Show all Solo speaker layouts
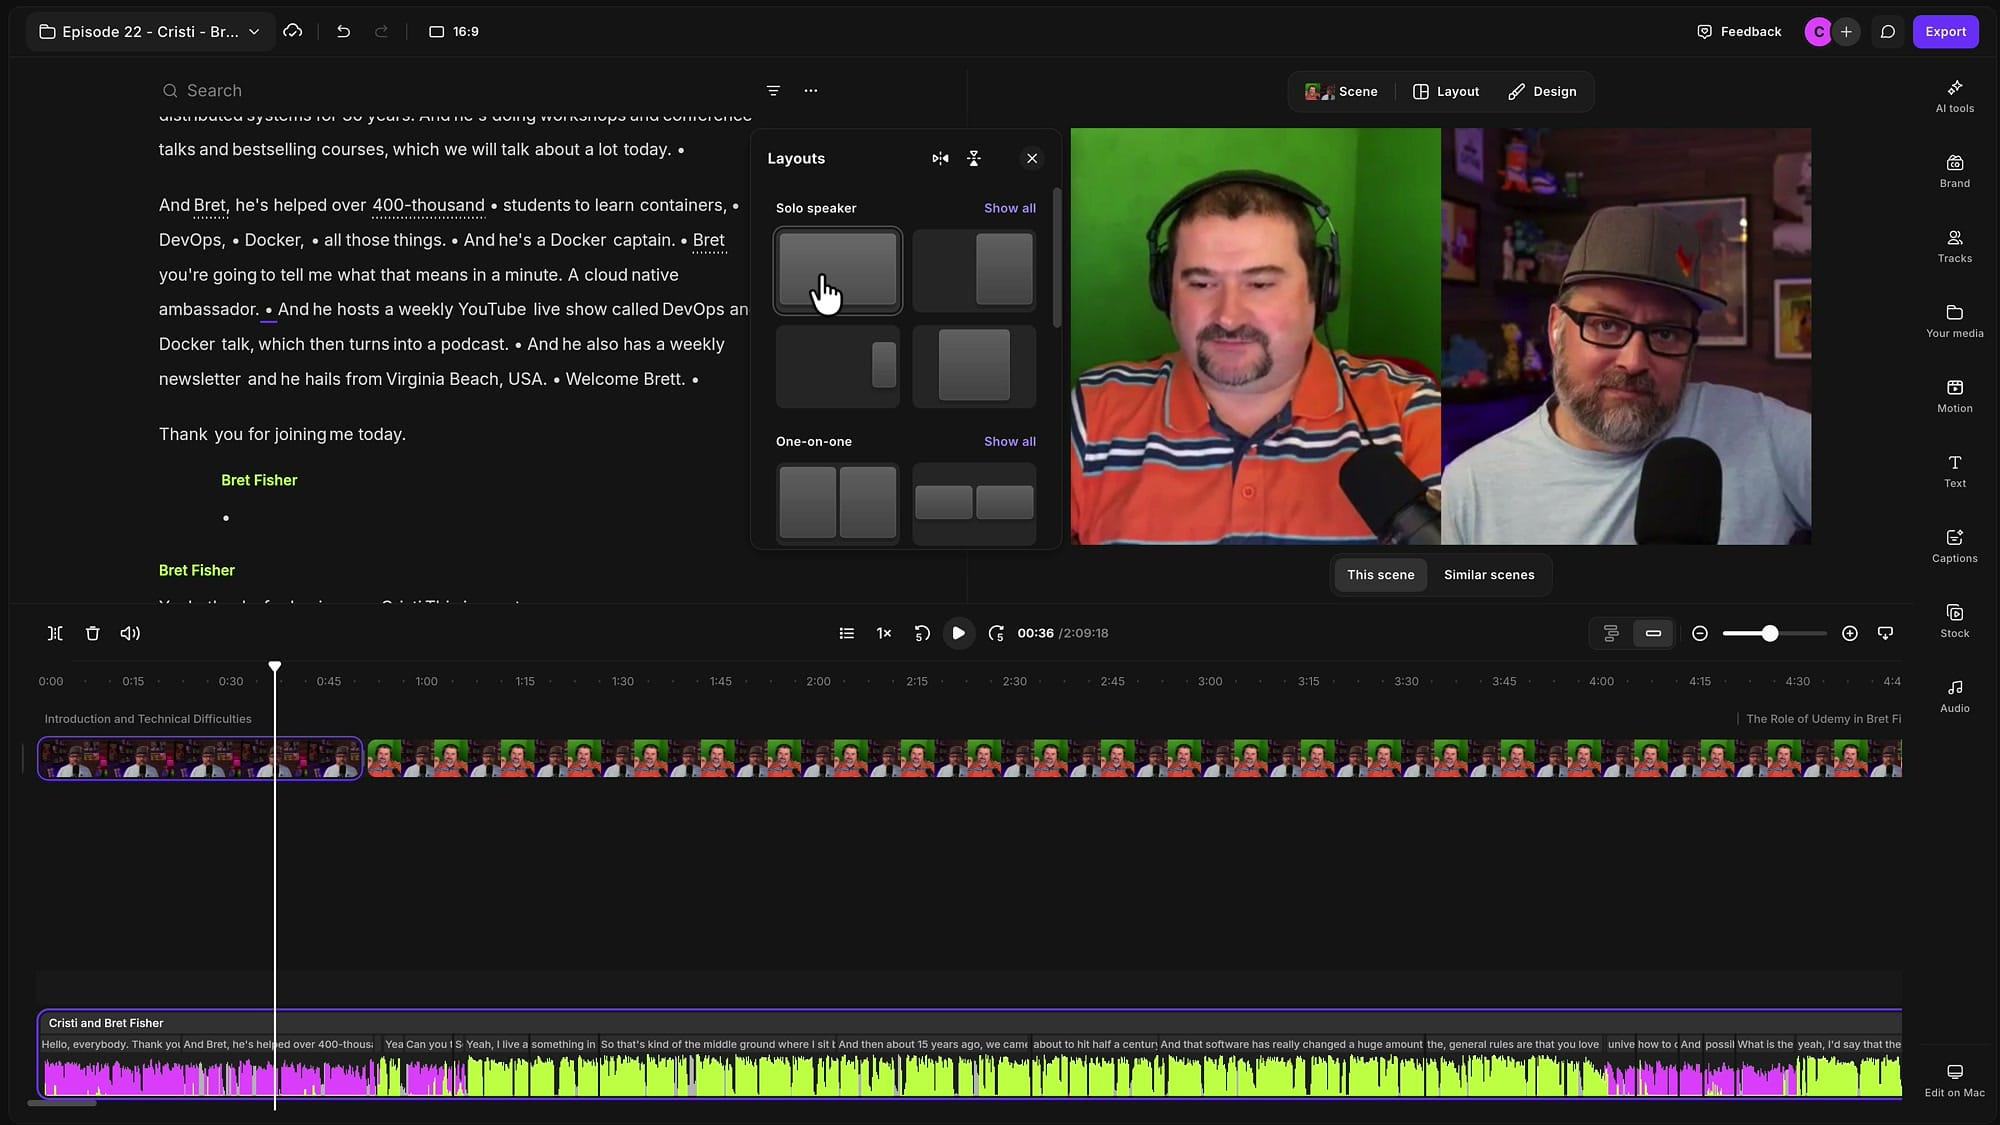The image size is (2000, 1125). pos(1009,208)
